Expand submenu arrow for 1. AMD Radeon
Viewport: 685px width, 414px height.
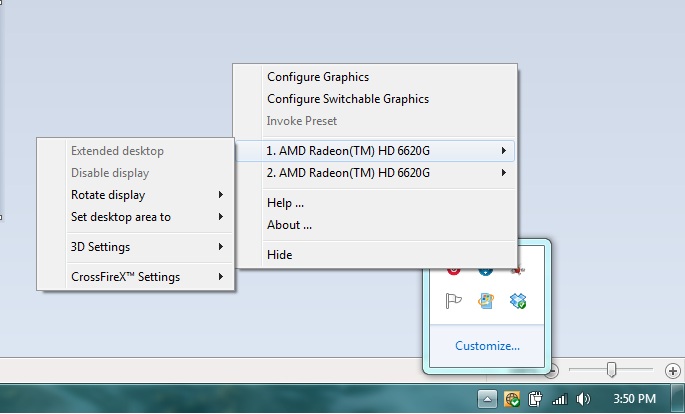click(x=504, y=151)
